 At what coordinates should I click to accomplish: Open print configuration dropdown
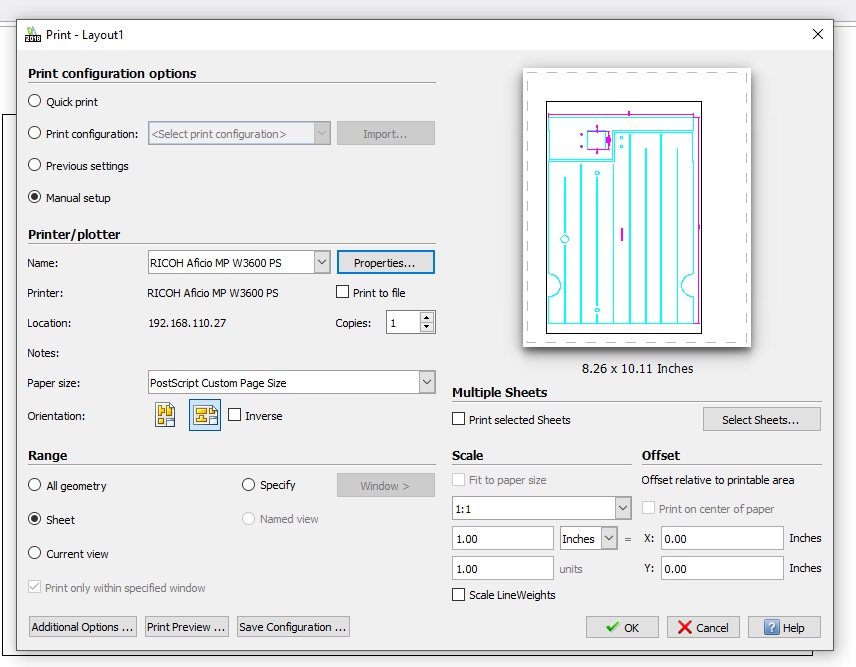(322, 133)
